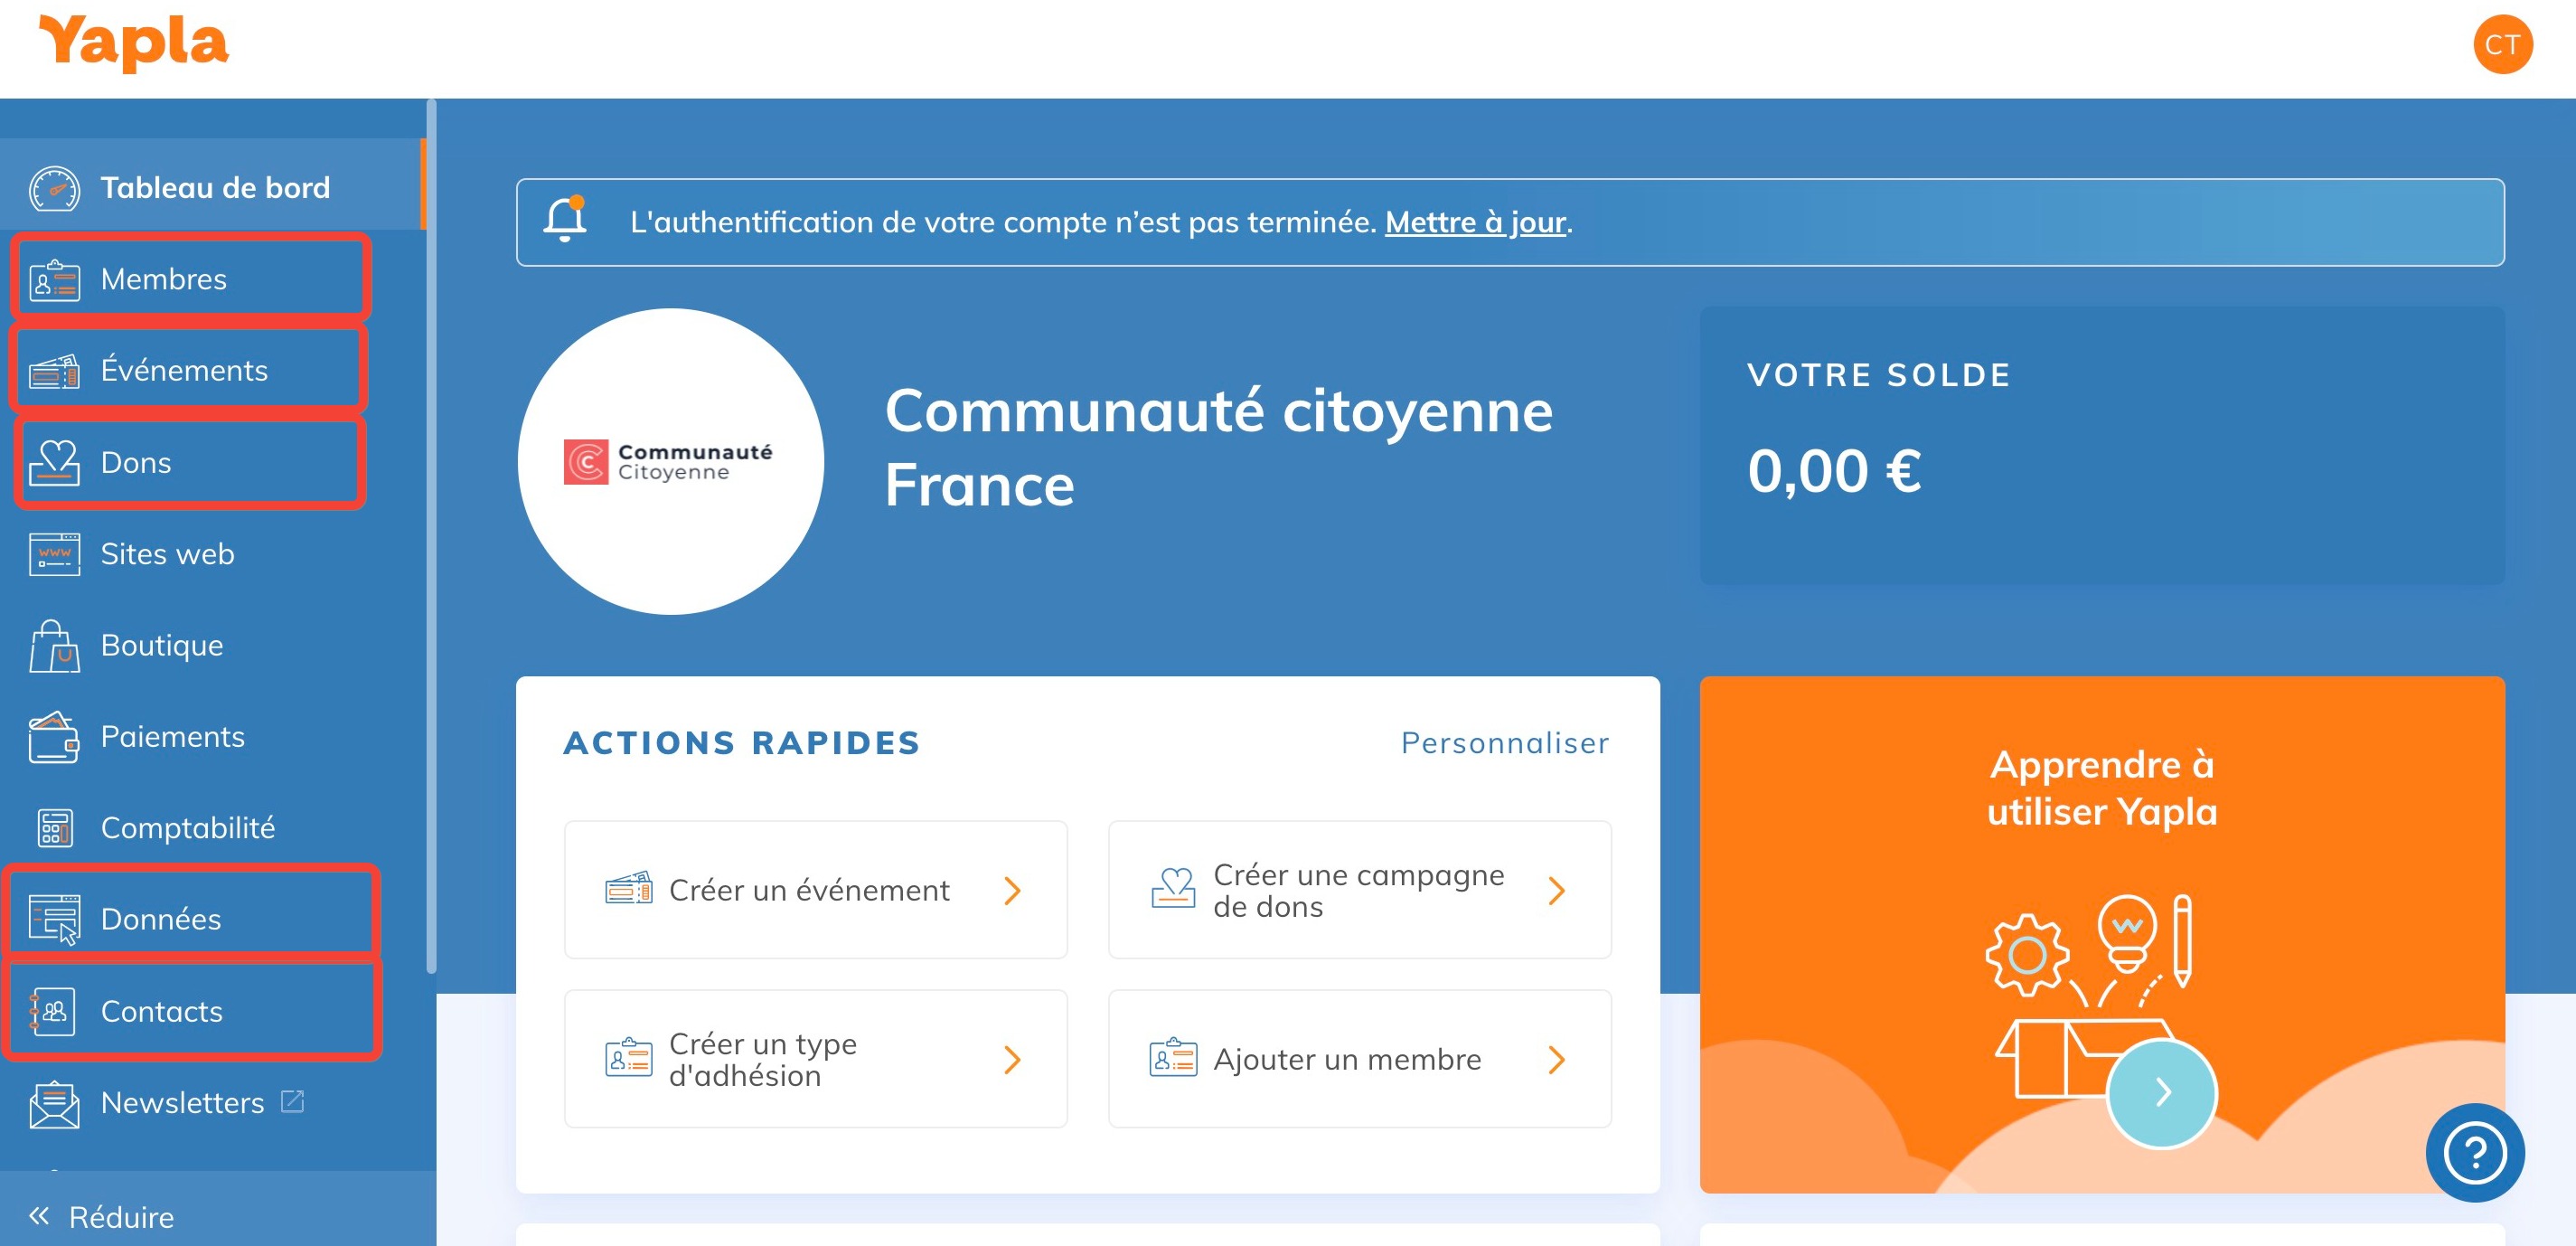Click chevron arrow of Créer un type d'adhésion
The height and width of the screenshot is (1246, 2576).
click(1012, 1059)
